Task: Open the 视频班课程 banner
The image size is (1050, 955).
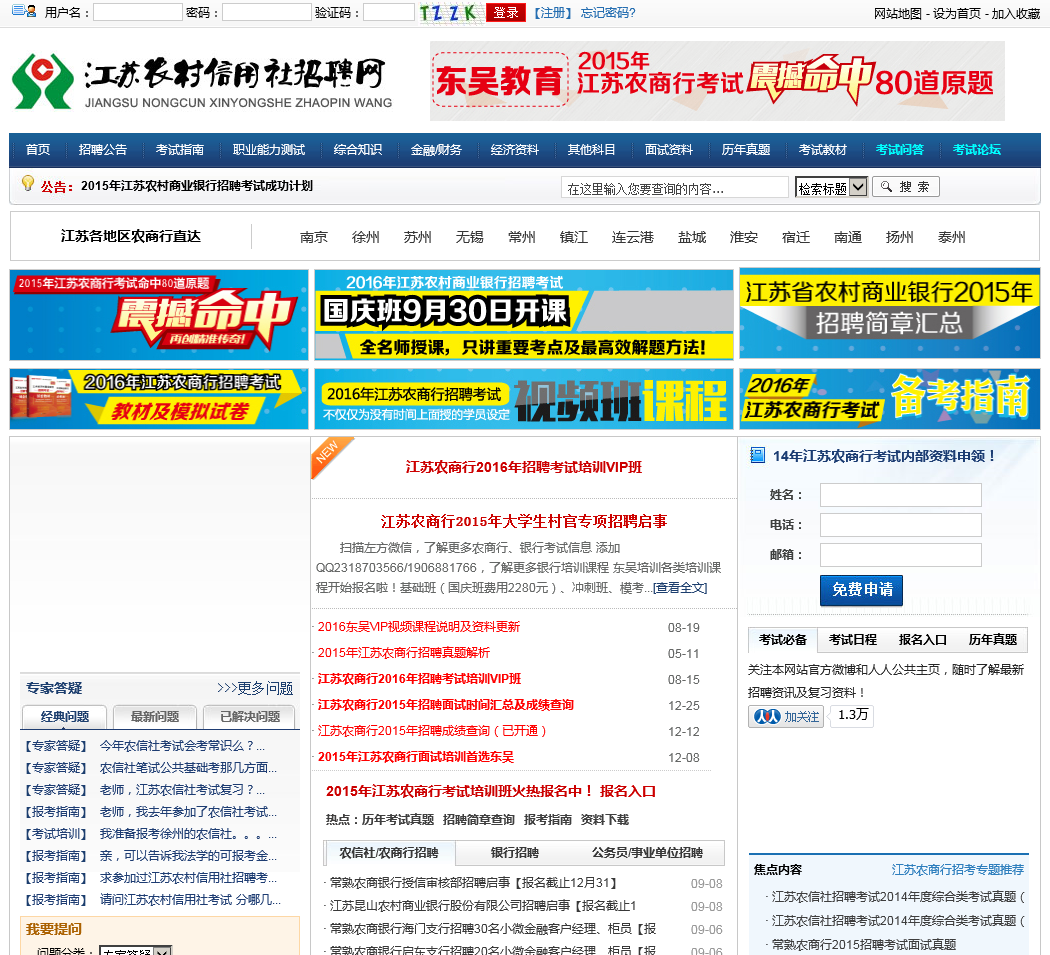Action: pyautogui.click(x=524, y=399)
